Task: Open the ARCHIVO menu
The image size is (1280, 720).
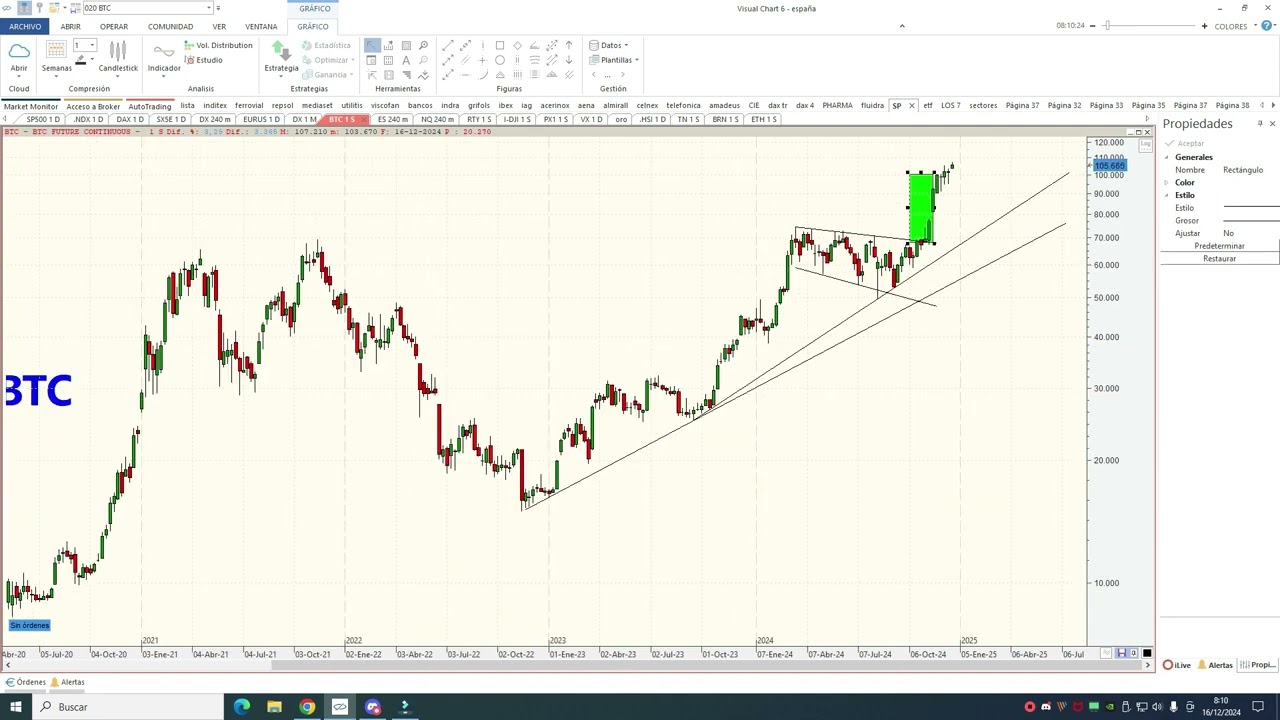Action: [x=25, y=27]
